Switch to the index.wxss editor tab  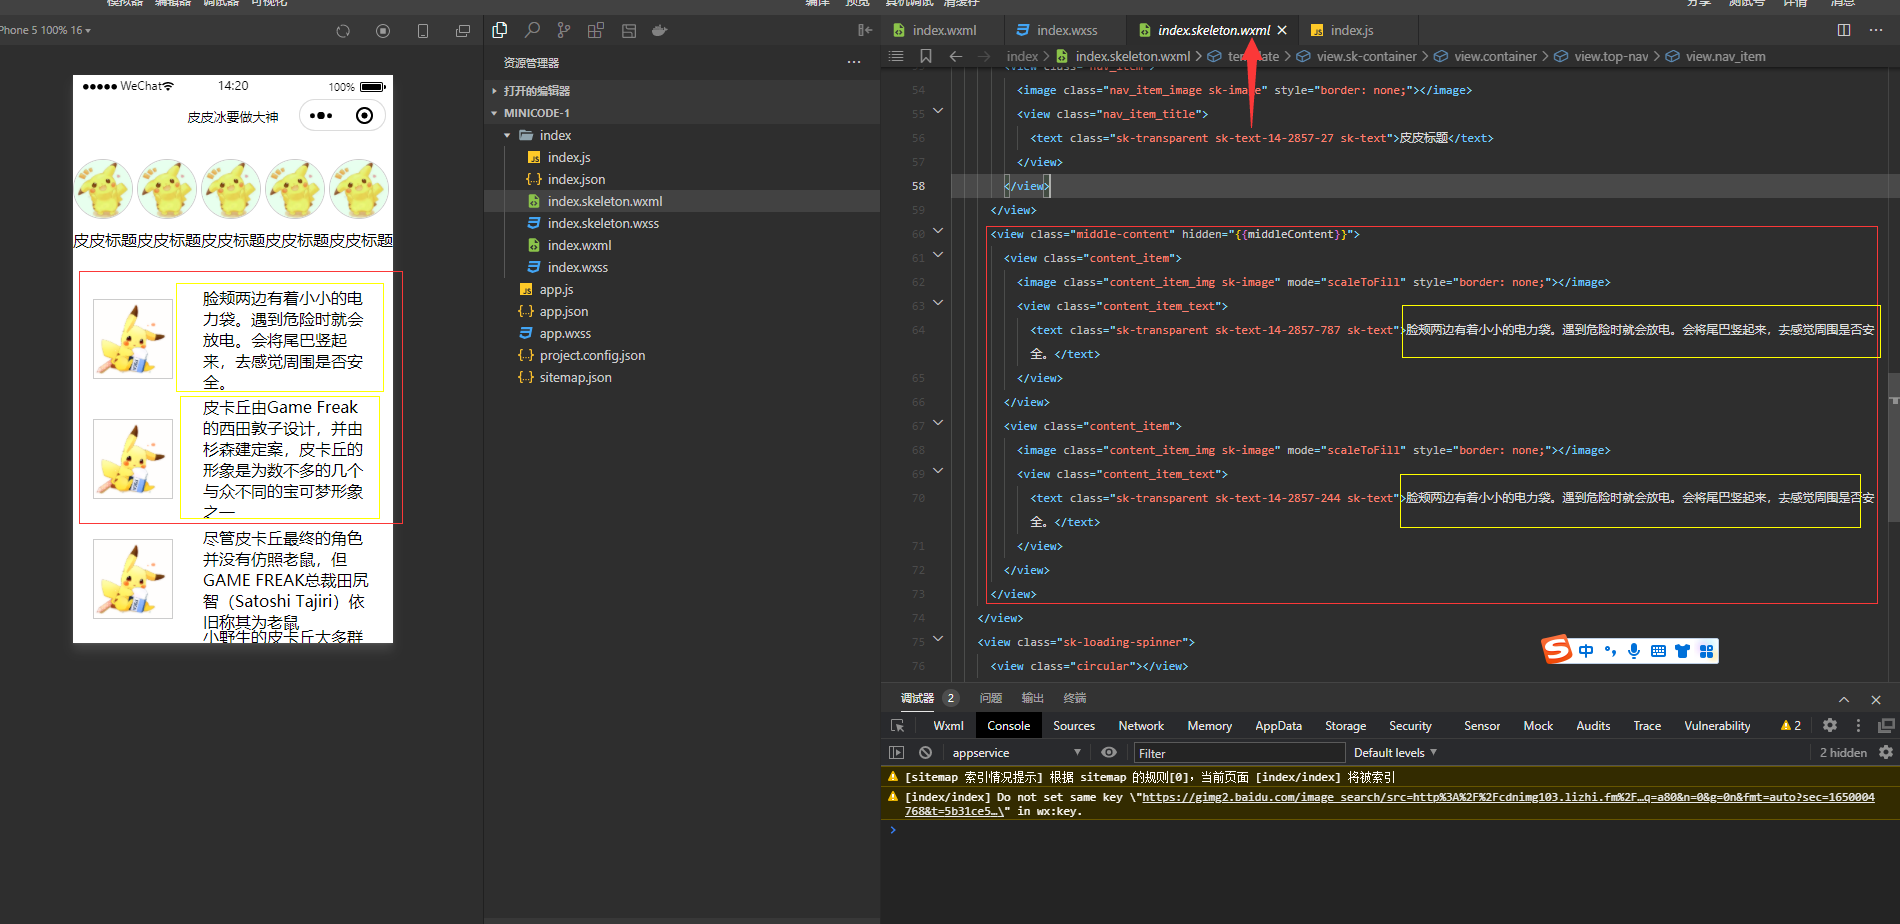click(1066, 30)
